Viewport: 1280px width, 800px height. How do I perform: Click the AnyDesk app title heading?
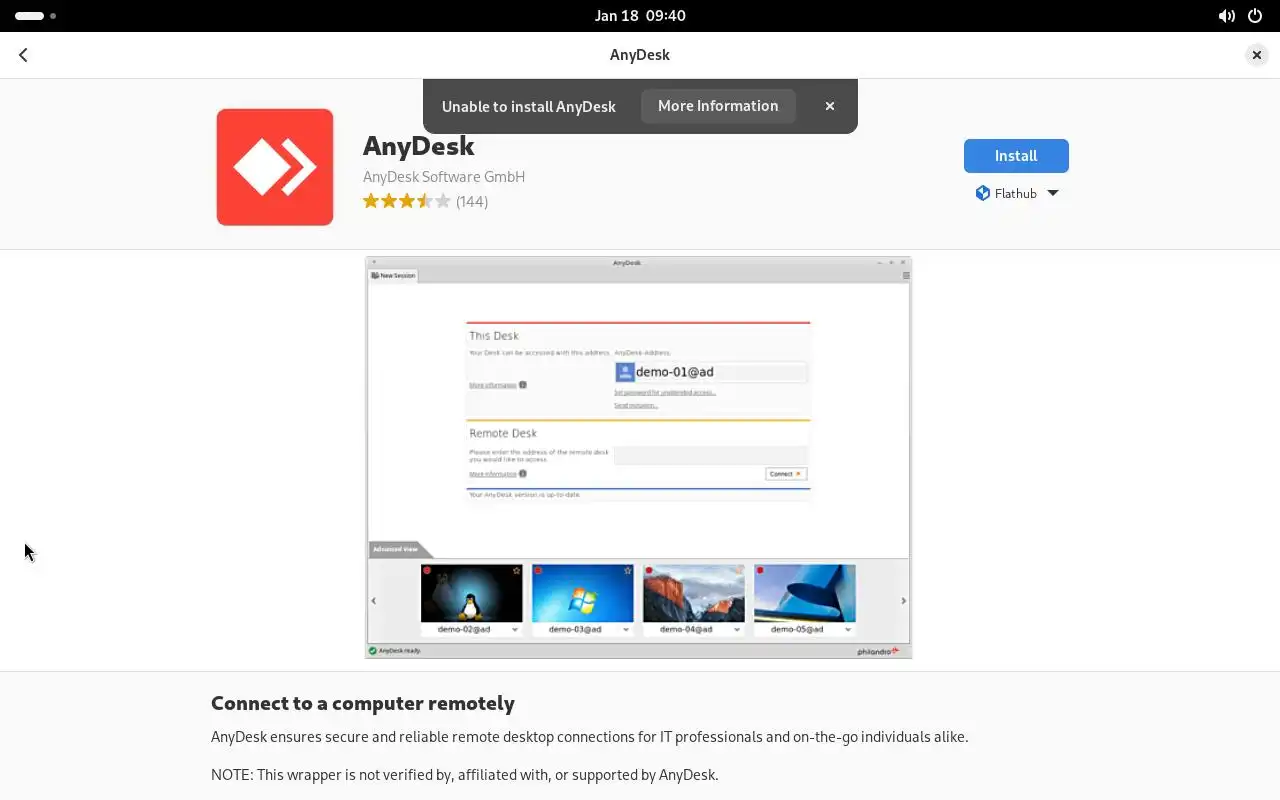[x=419, y=146]
